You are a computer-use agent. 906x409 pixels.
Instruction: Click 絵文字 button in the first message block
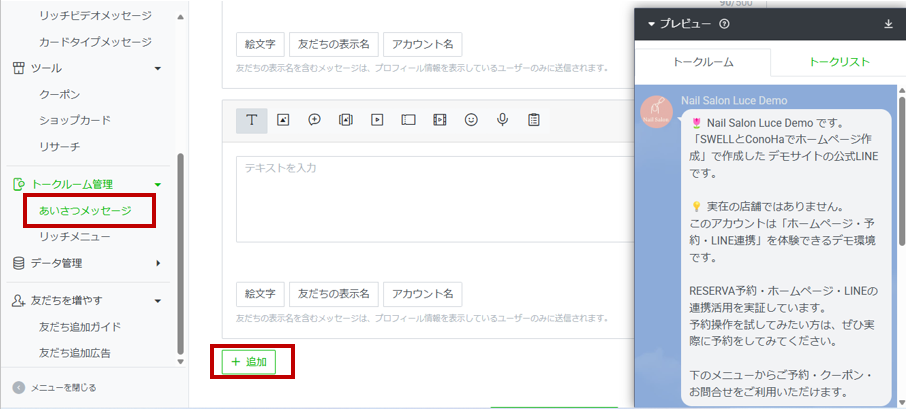260,44
